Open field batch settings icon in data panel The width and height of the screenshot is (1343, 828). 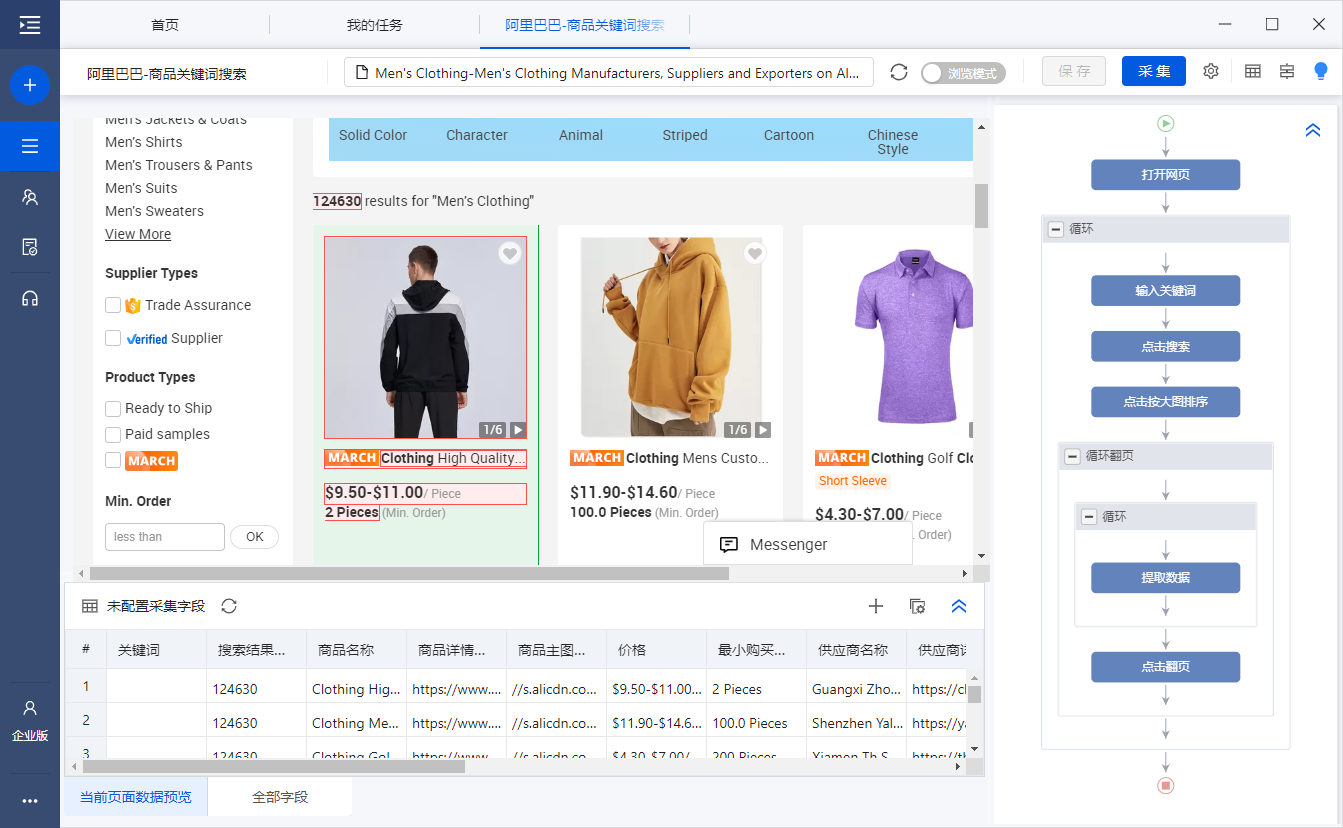pos(917,606)
